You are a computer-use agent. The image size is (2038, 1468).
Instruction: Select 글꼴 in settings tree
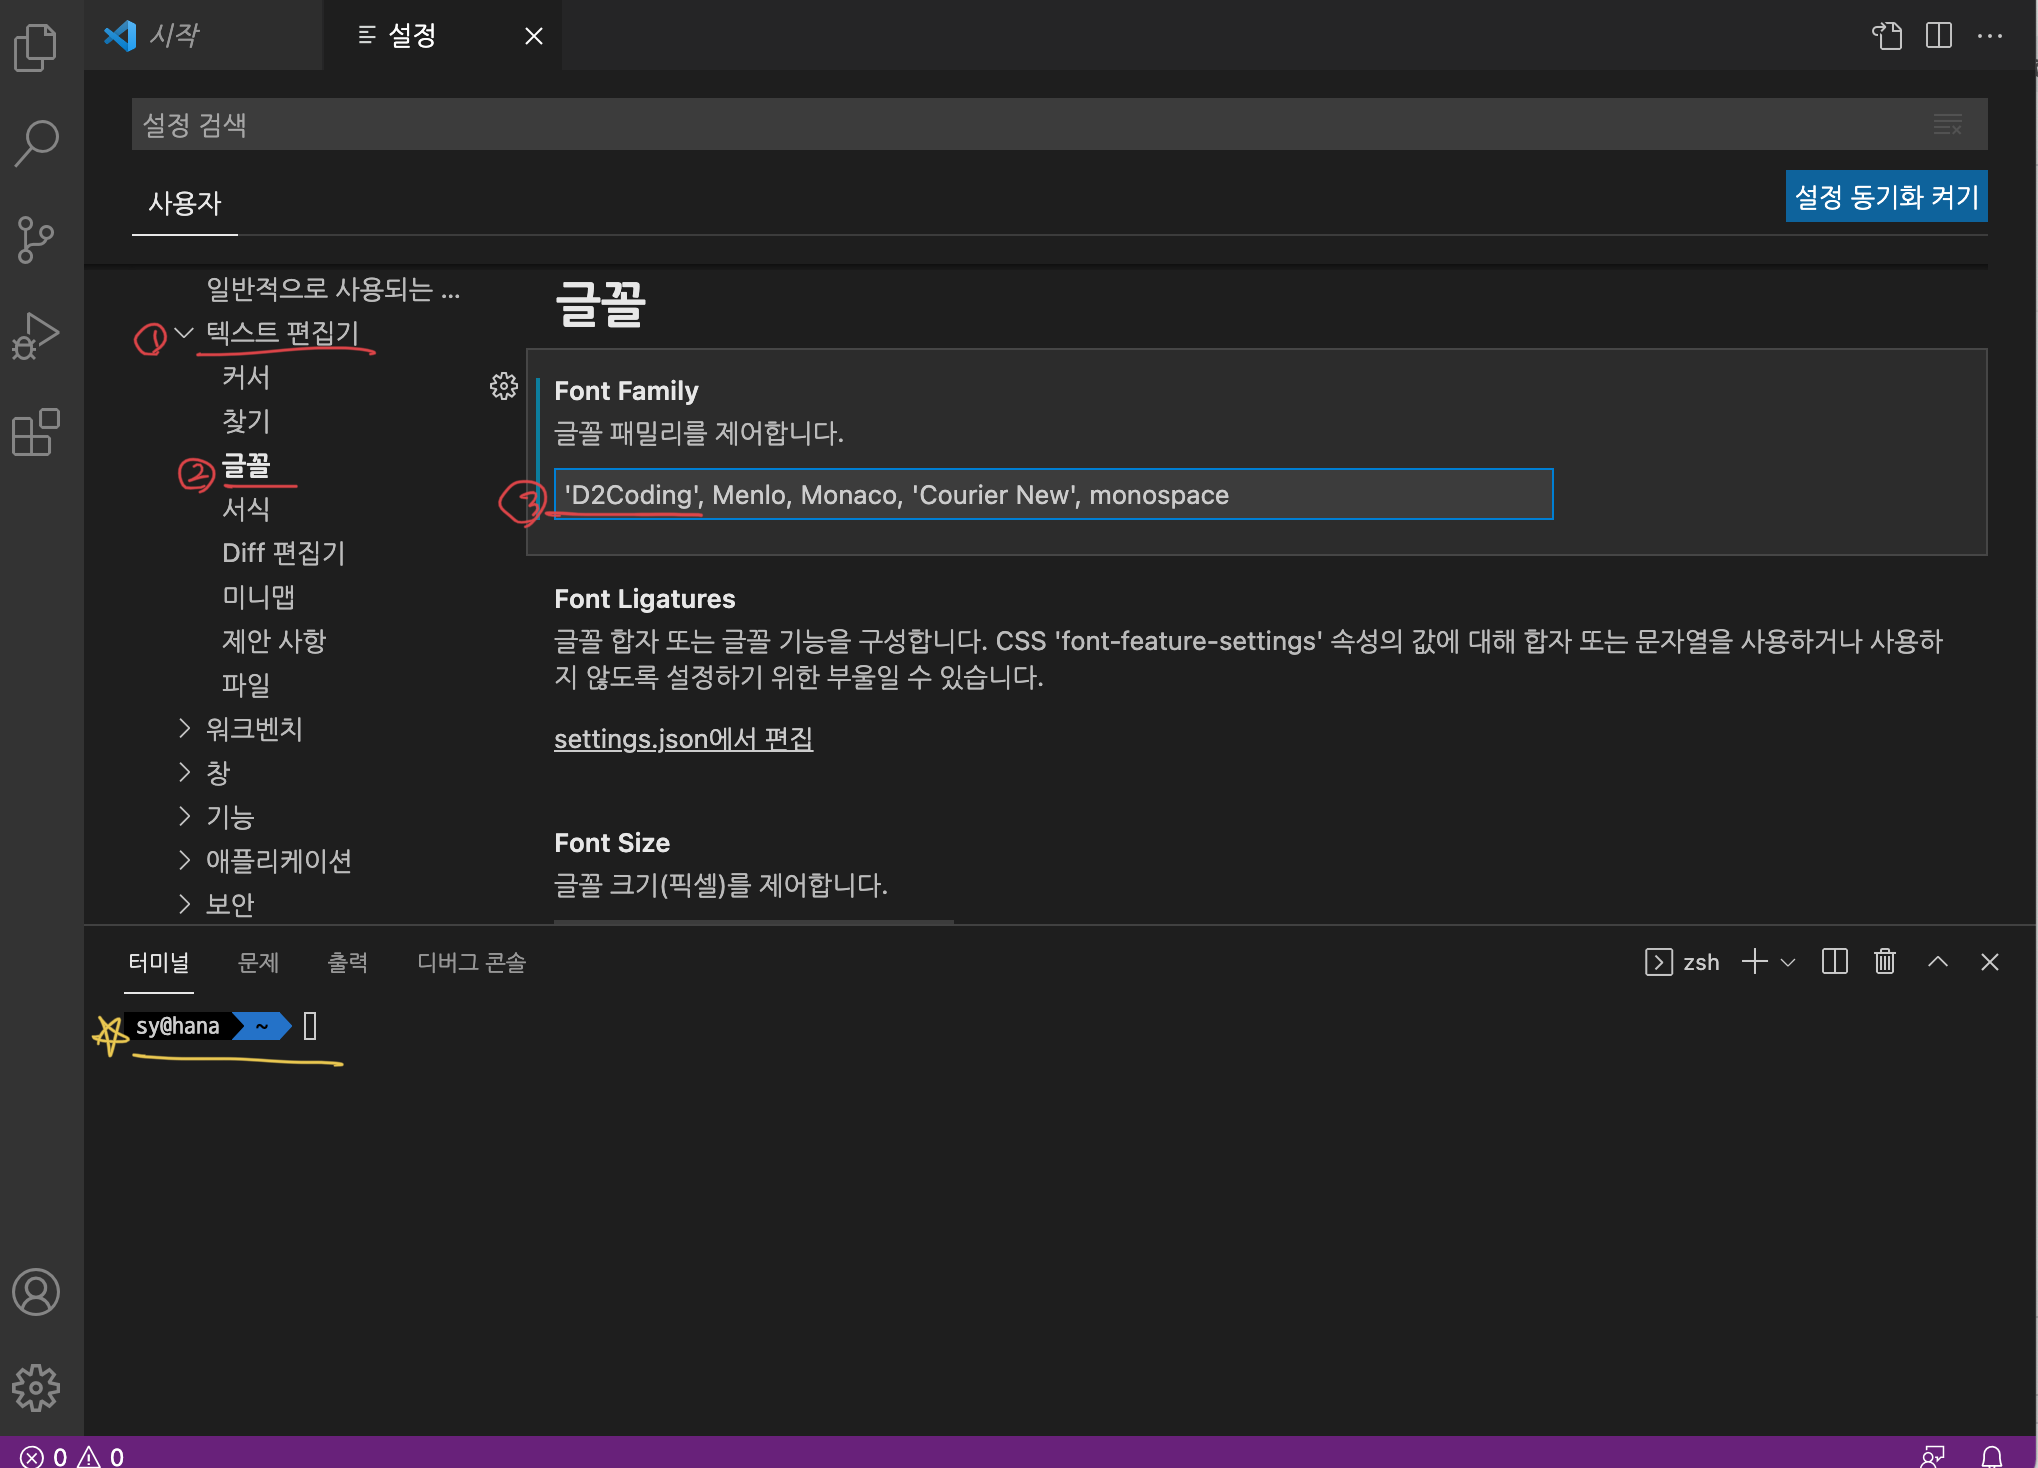pos(246,465)
